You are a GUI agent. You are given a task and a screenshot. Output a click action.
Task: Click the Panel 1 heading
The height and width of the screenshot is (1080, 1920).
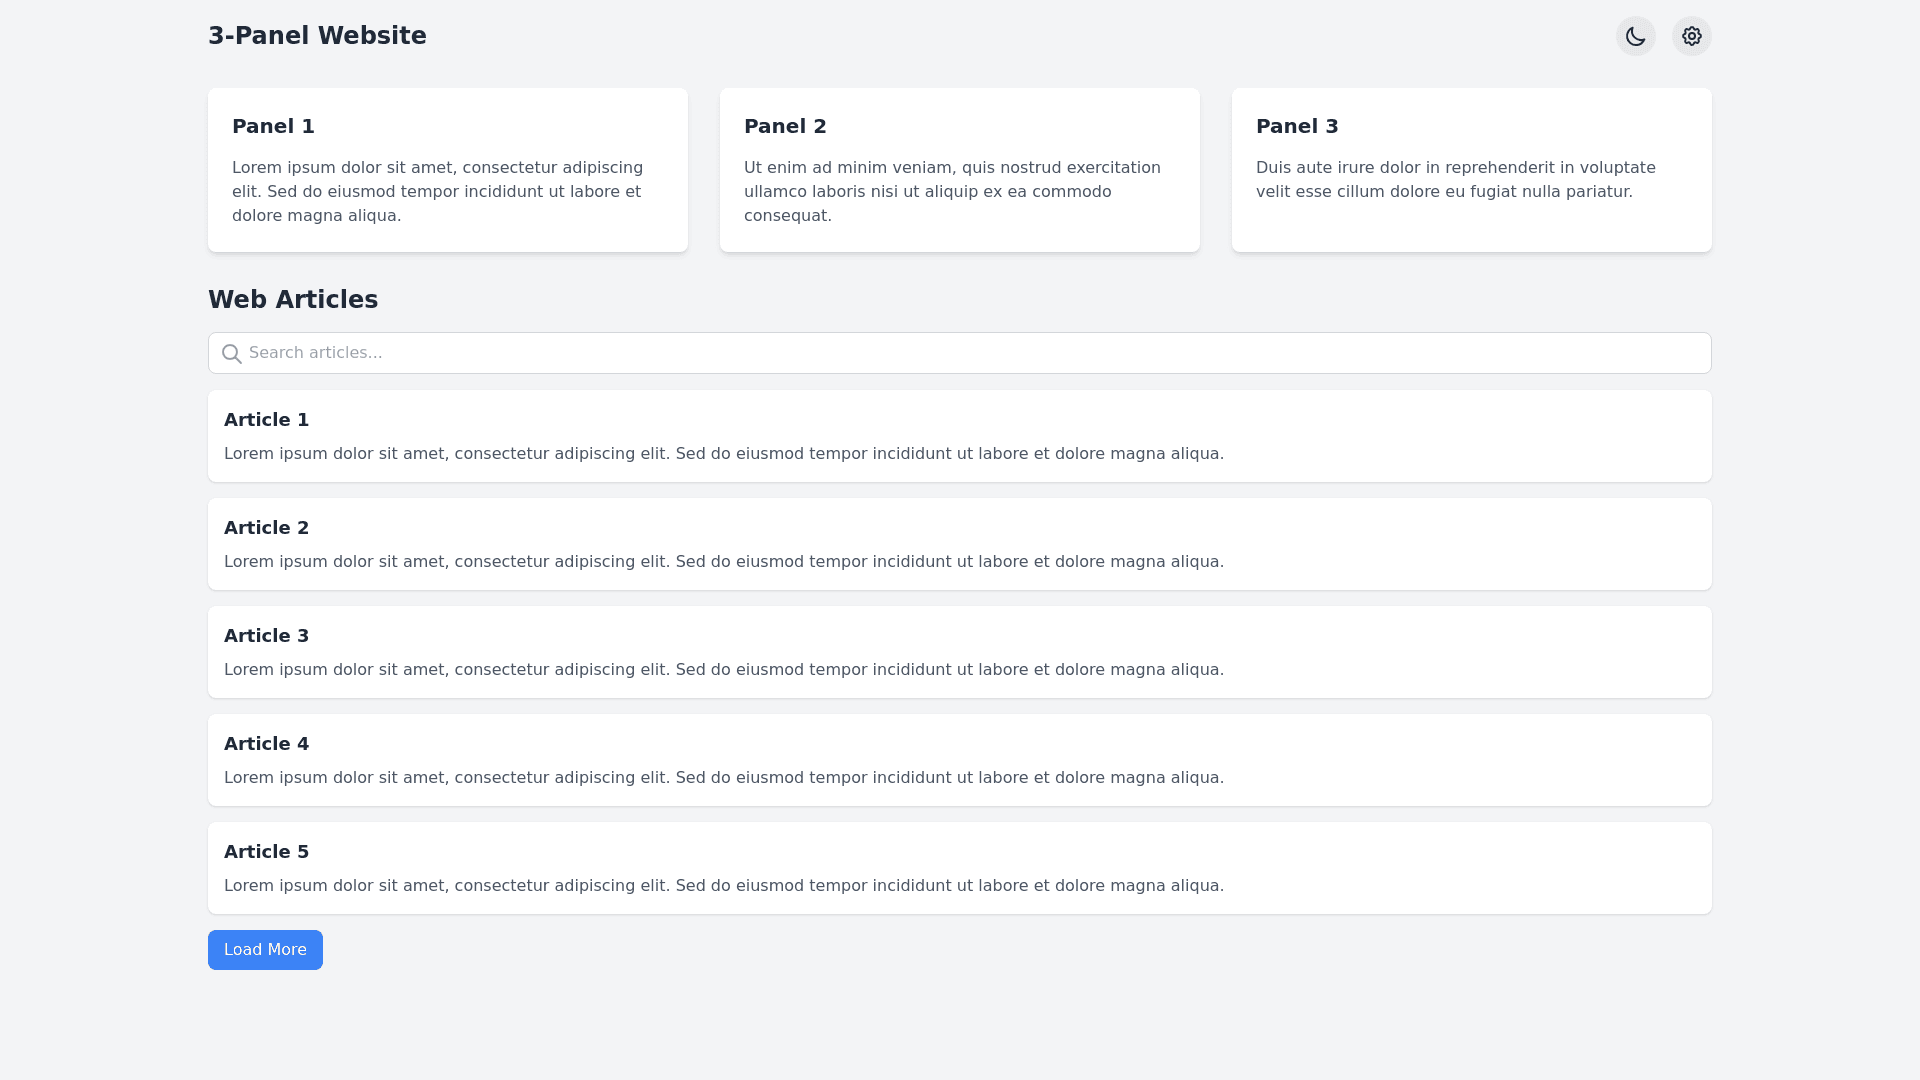[x=273, y=126]
